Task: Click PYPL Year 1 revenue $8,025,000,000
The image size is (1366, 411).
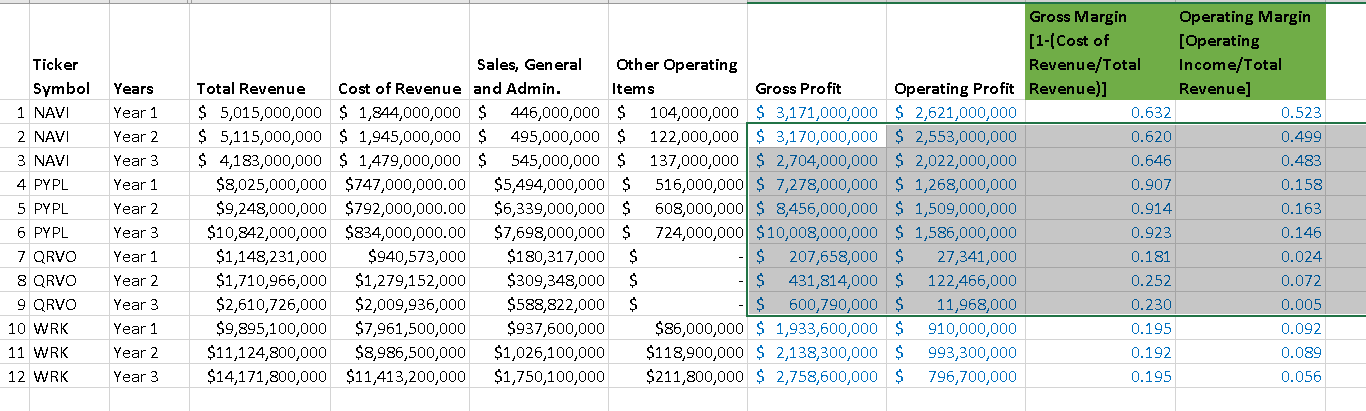Action: [260, 185]
